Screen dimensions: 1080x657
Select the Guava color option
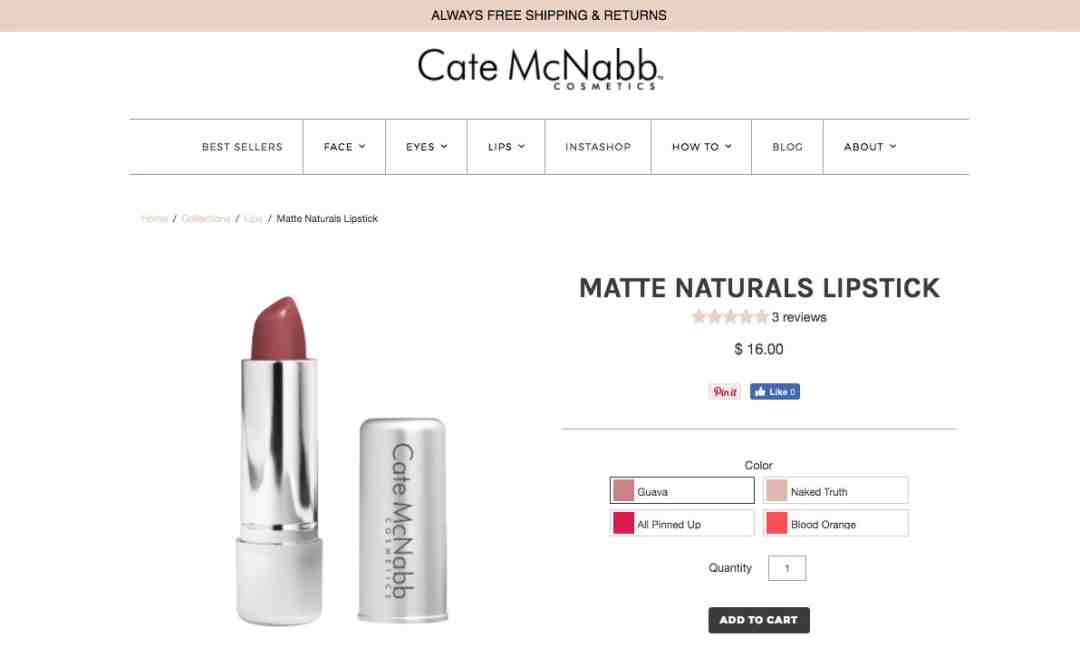pyautogui.click(x=682, y=491)
